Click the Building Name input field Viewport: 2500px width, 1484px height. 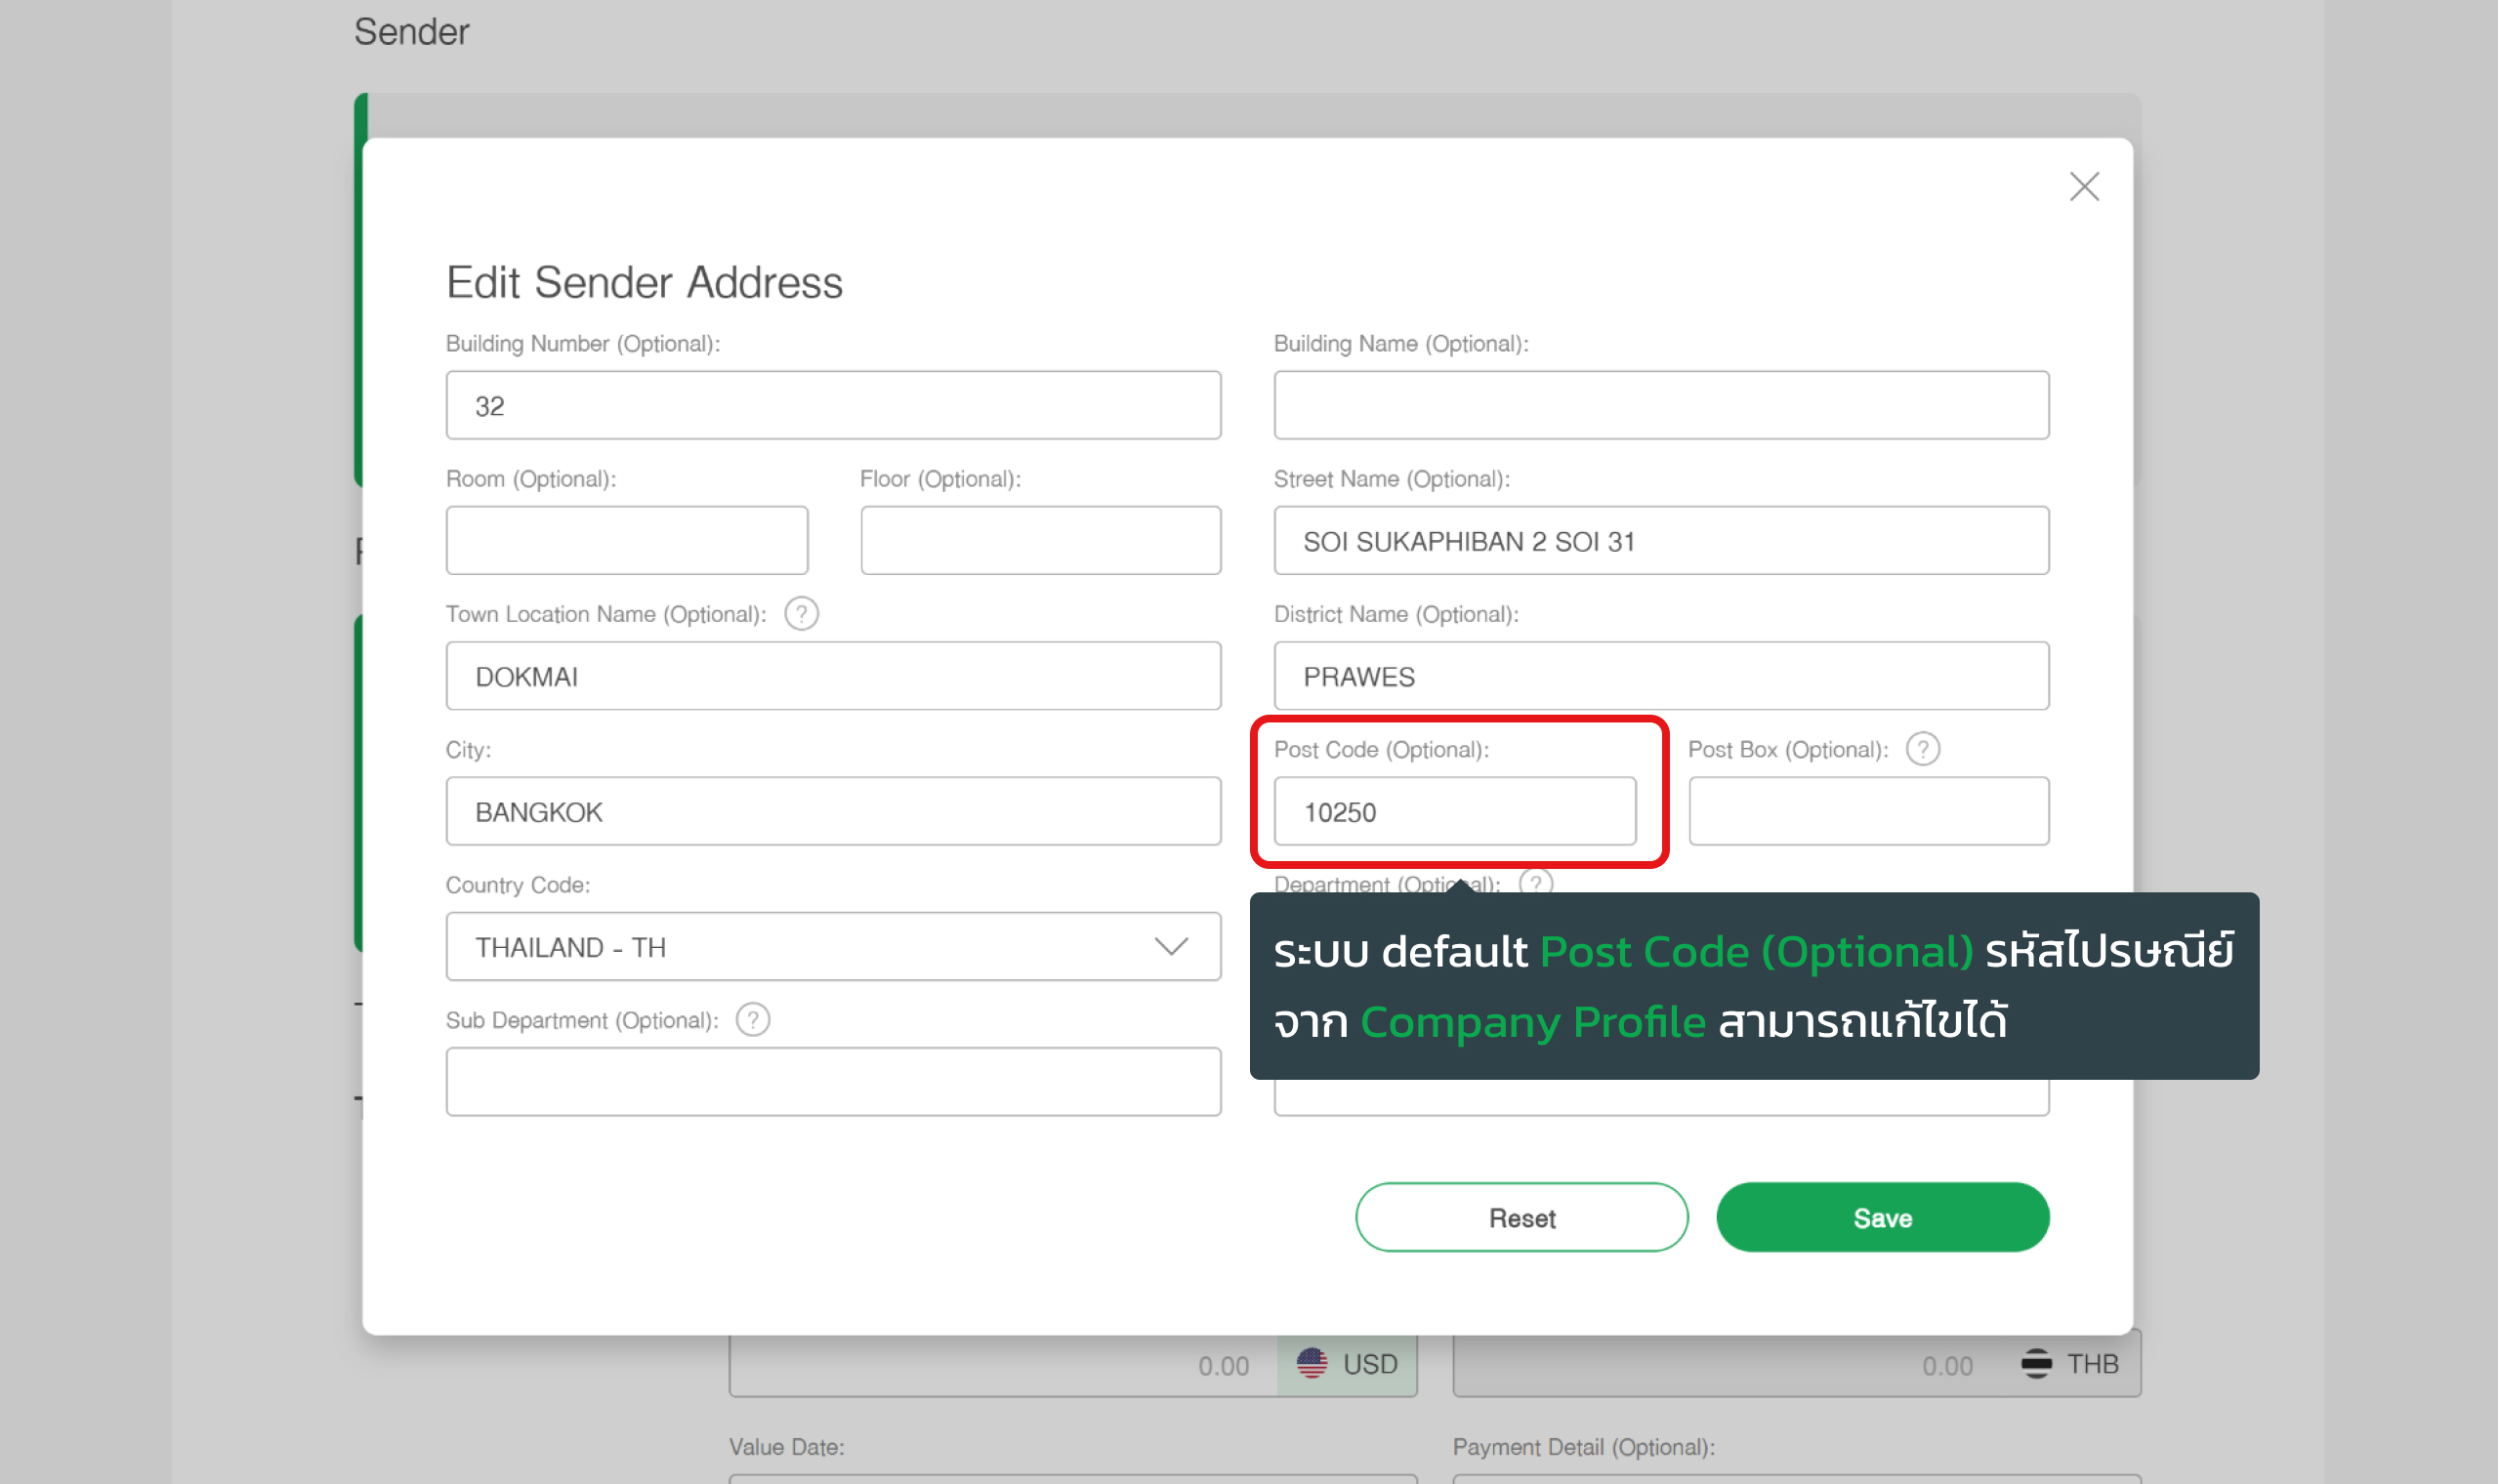[1662, 406]
